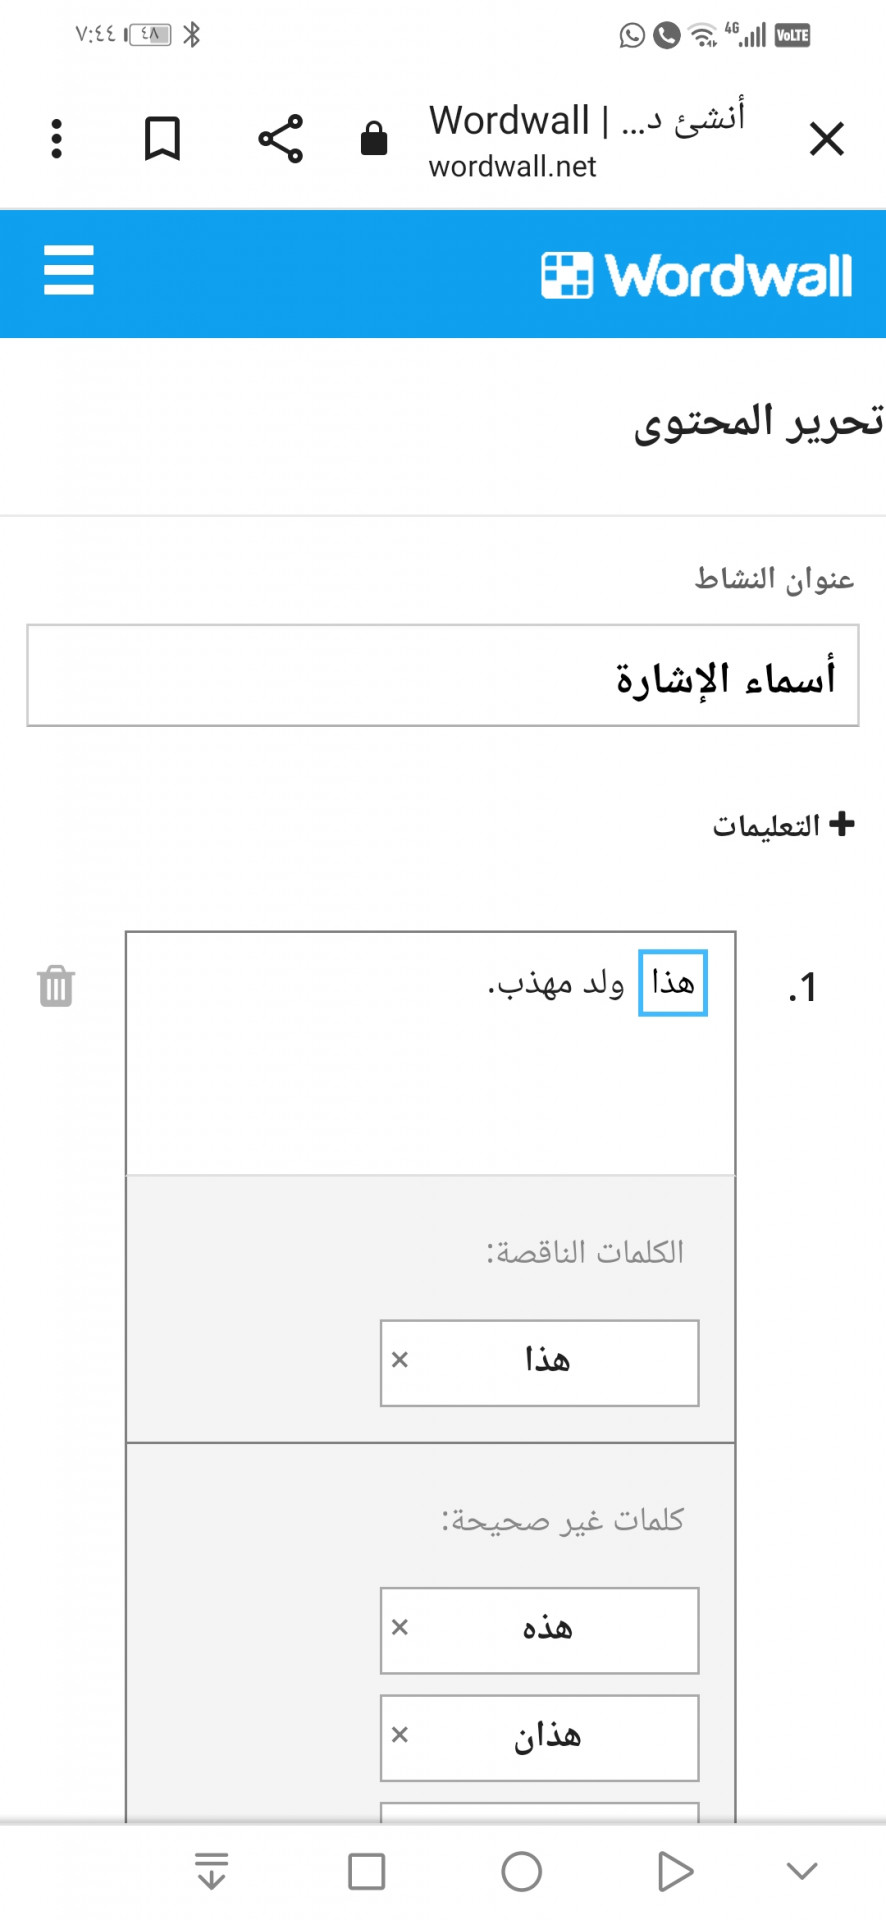Edit the incorrect word هذه field
The height and width of the screenshot is (1920, 886).
point(548,1631)
